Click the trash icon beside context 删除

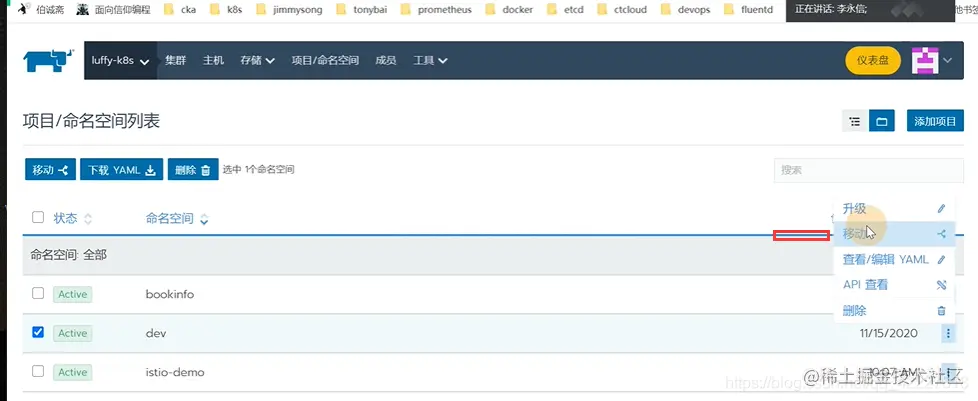coord(942,311)
